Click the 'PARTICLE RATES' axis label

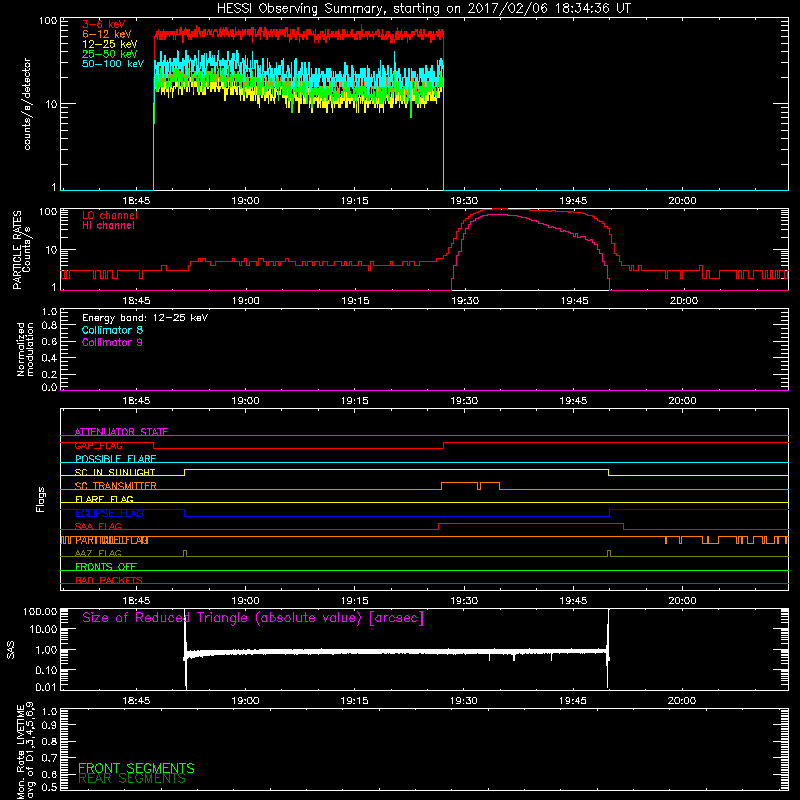pyautogui.click(x=17, y=249)
